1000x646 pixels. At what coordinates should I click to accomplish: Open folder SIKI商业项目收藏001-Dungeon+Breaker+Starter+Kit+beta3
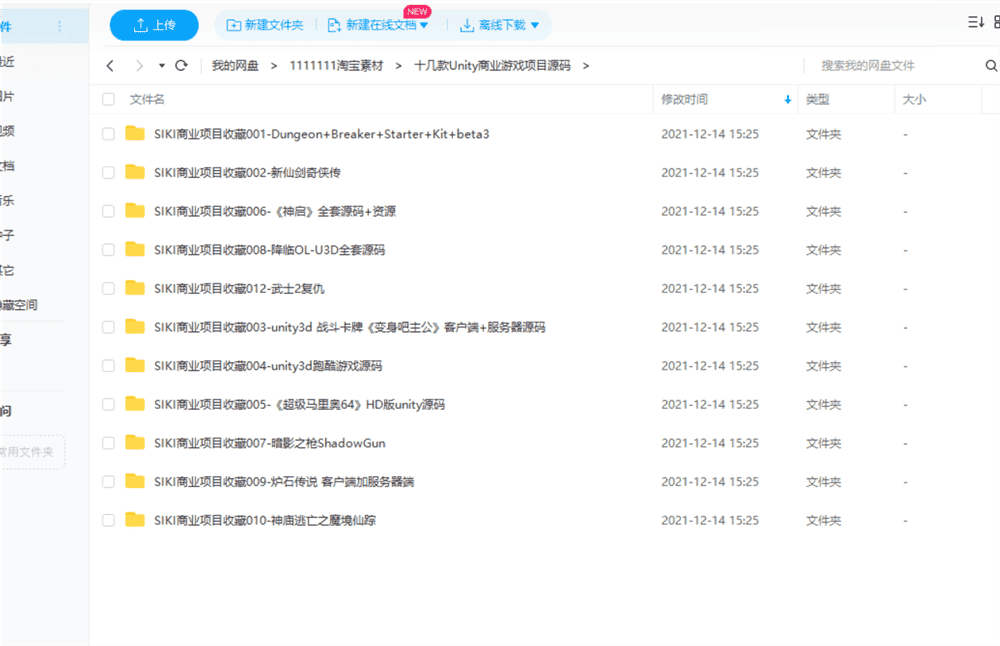click(321, 134)
